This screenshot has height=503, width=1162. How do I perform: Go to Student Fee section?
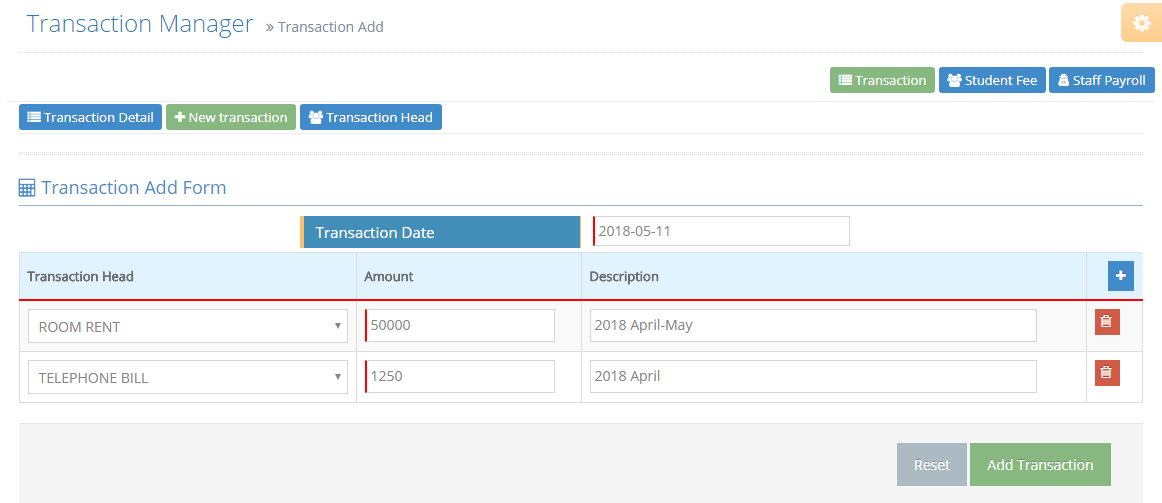click(x=992, y=80)
